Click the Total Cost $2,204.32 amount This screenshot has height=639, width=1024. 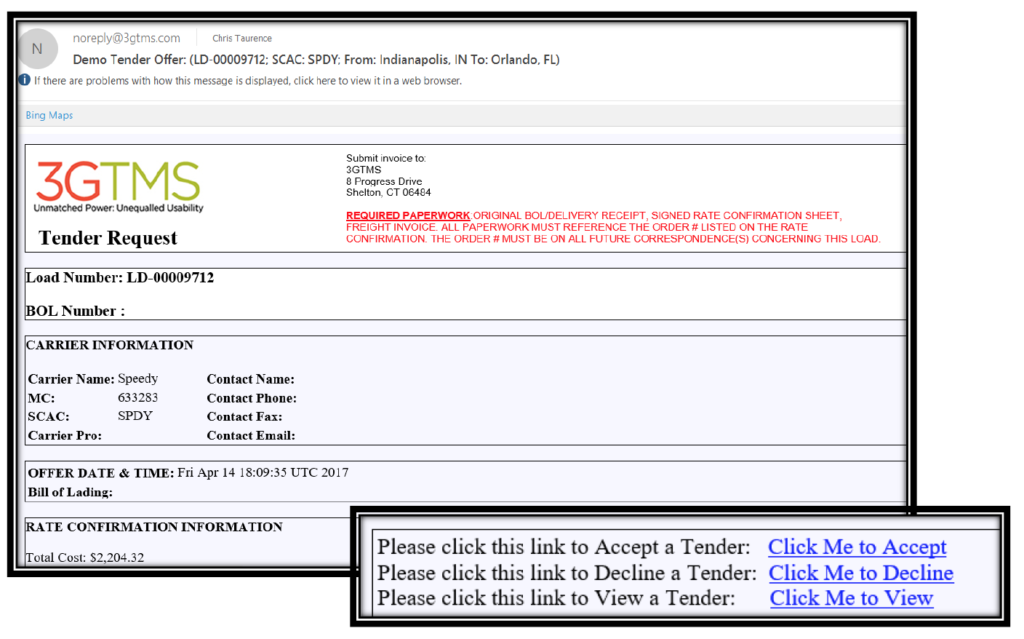85,557
